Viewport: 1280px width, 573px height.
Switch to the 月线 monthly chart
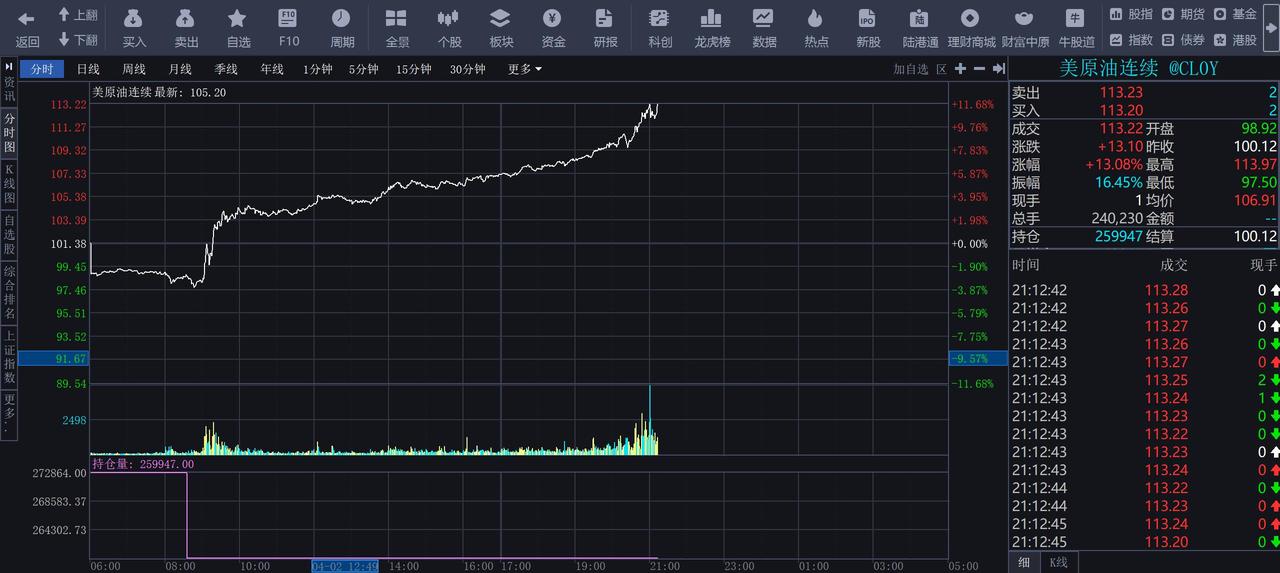(180, 69)
